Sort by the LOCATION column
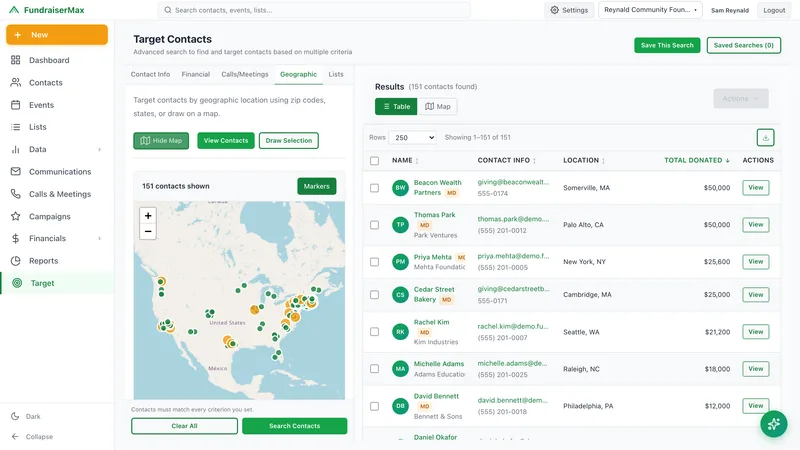This screenshot has height=450, width=800. point(584,160)
